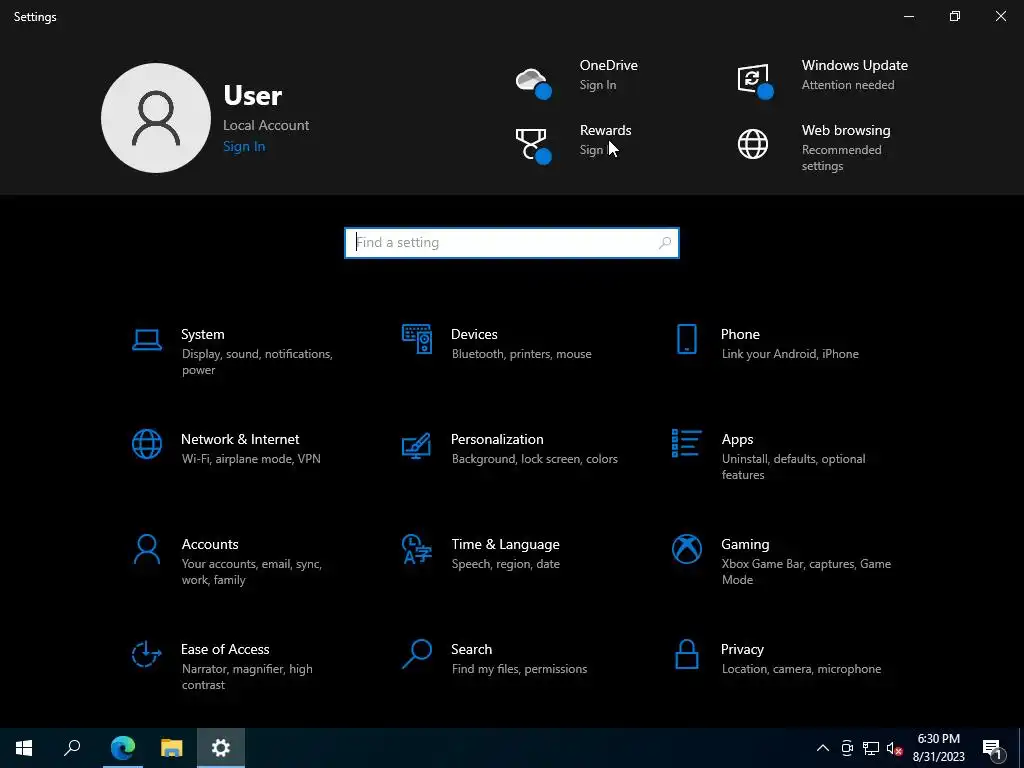Click the 'Local Account' text

click(266, 125)
